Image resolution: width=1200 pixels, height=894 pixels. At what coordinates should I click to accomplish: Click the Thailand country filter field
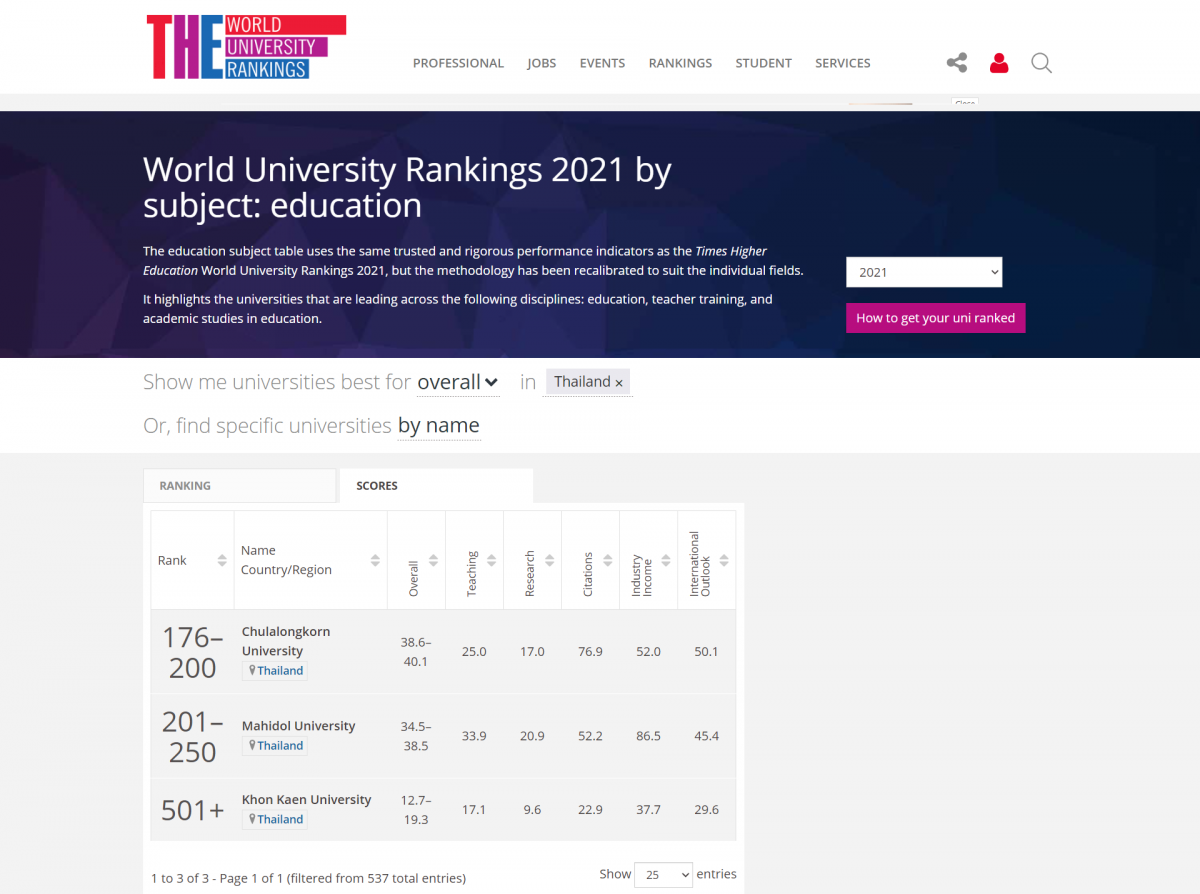(588, 382)
